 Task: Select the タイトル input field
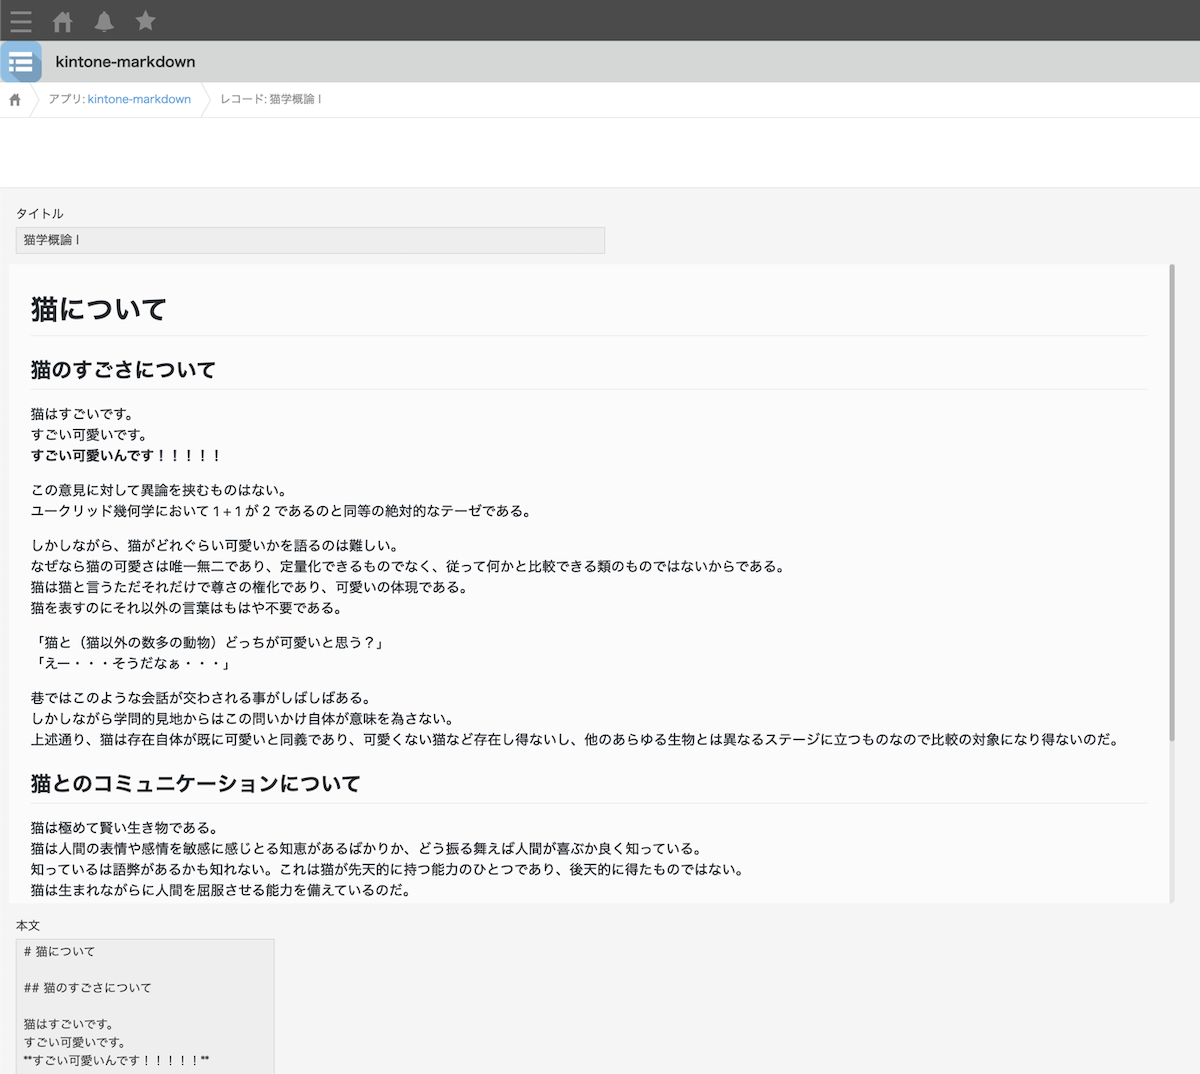pyautogui.click(x=310, y=240)
